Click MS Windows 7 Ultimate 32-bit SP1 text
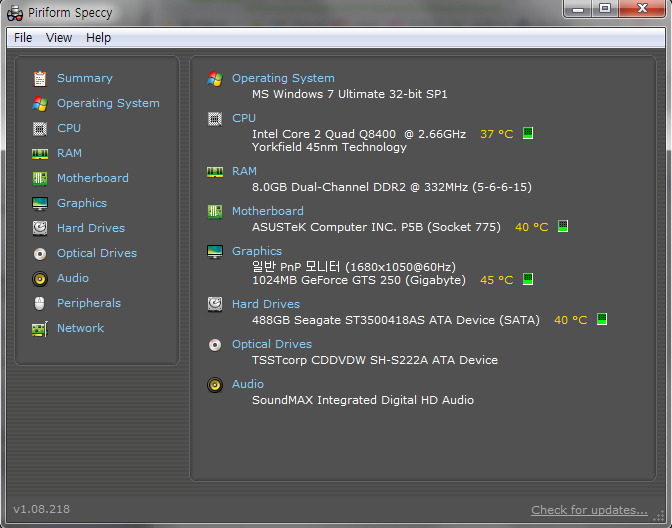Image resolution: width=672 pixels, height=528 pixels. (350, 94)
